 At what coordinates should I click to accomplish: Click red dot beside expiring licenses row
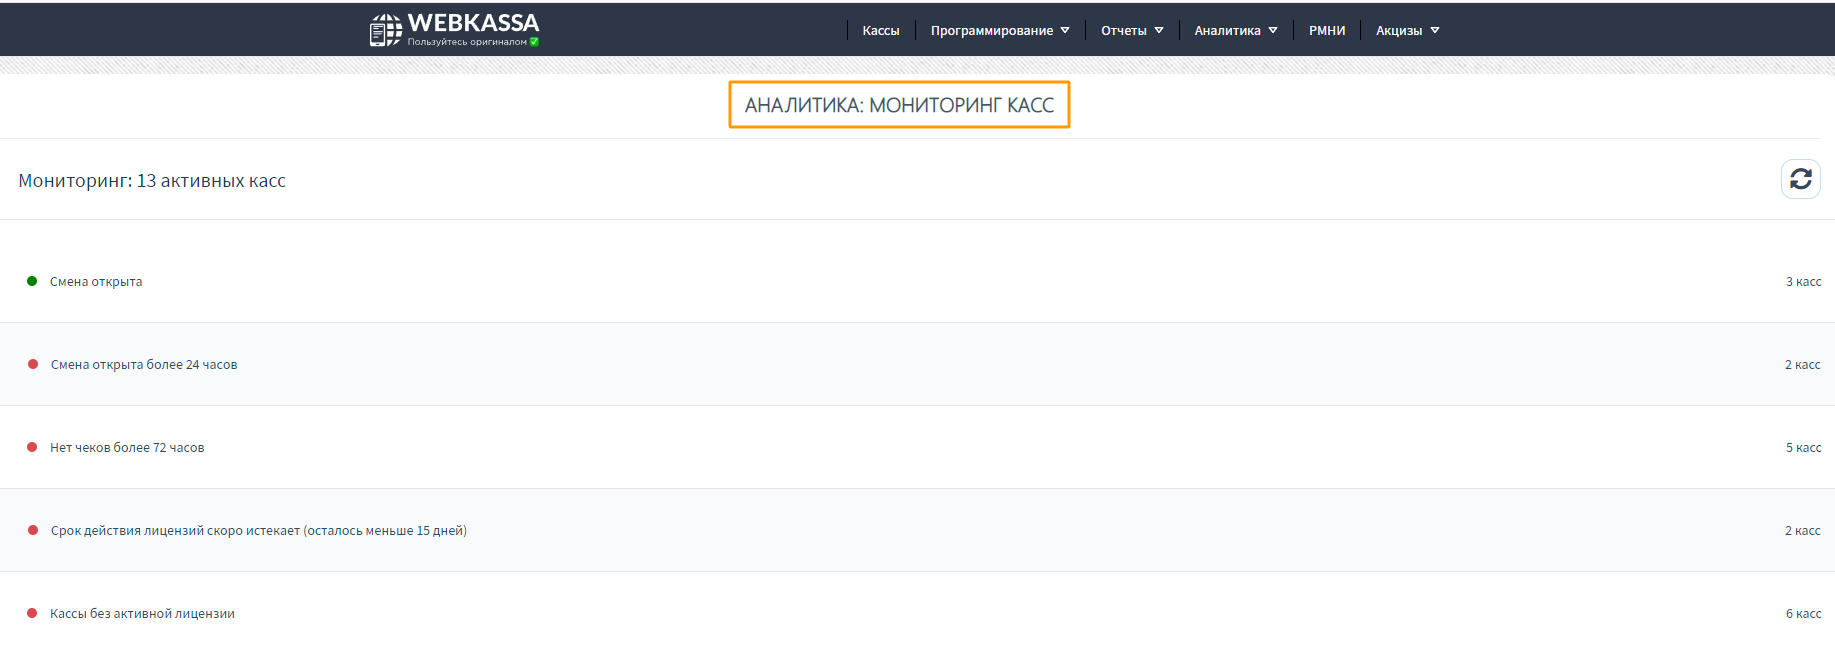pos(33,530)
